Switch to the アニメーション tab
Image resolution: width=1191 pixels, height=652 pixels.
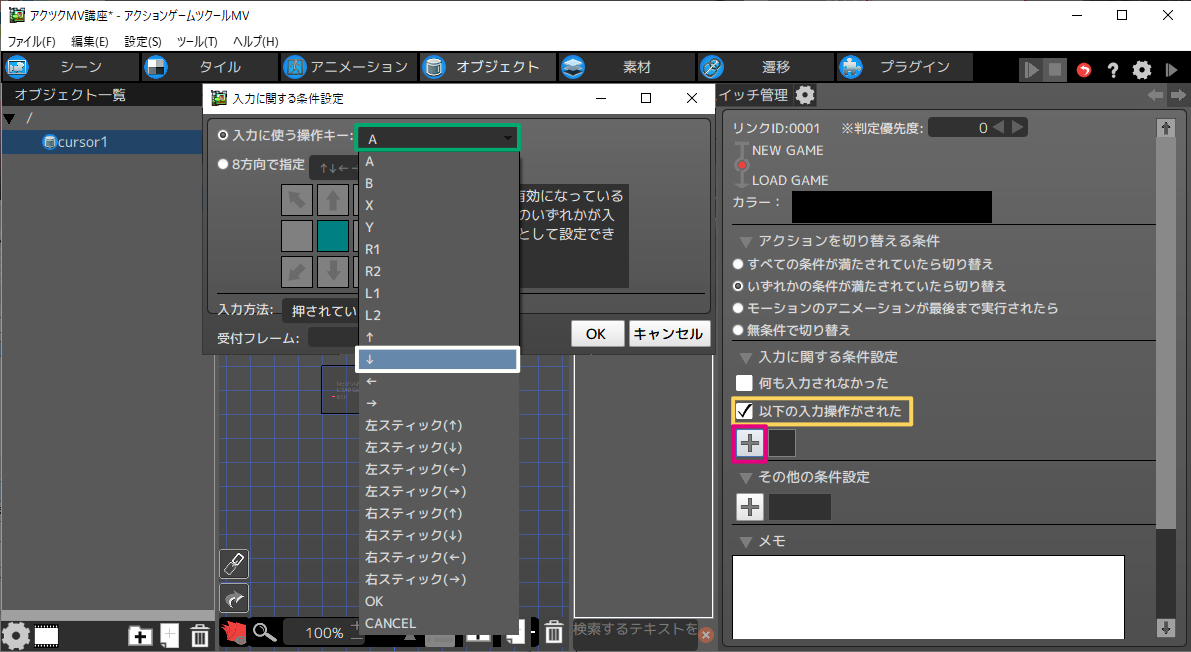click(346, 67)
